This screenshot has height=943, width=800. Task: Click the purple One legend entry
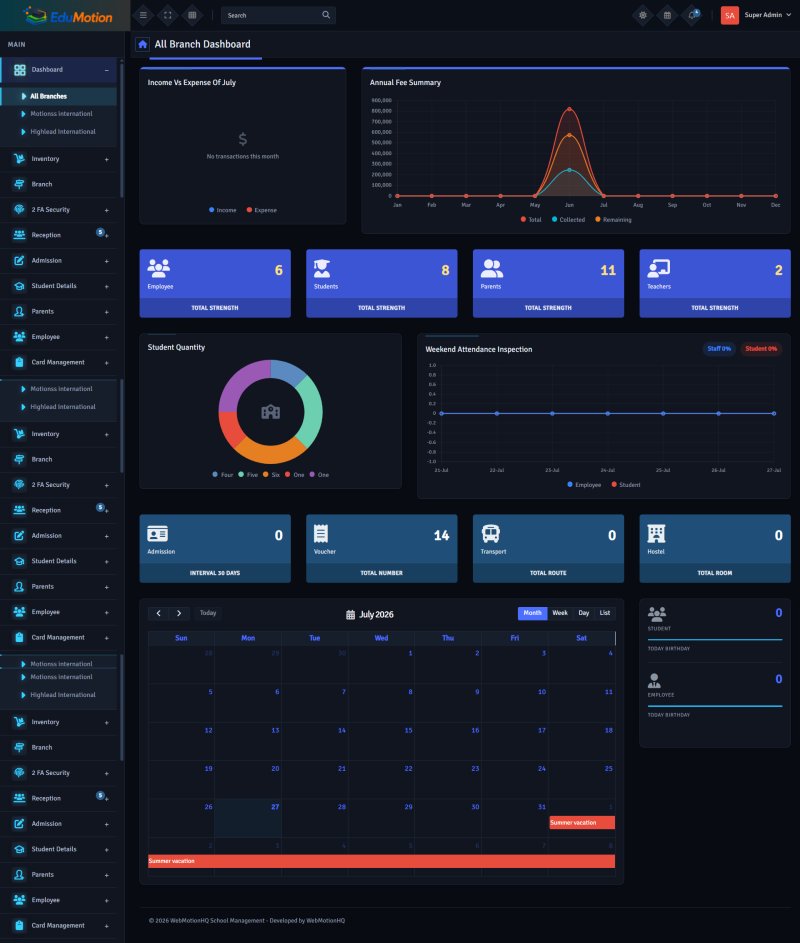[319, 475]
